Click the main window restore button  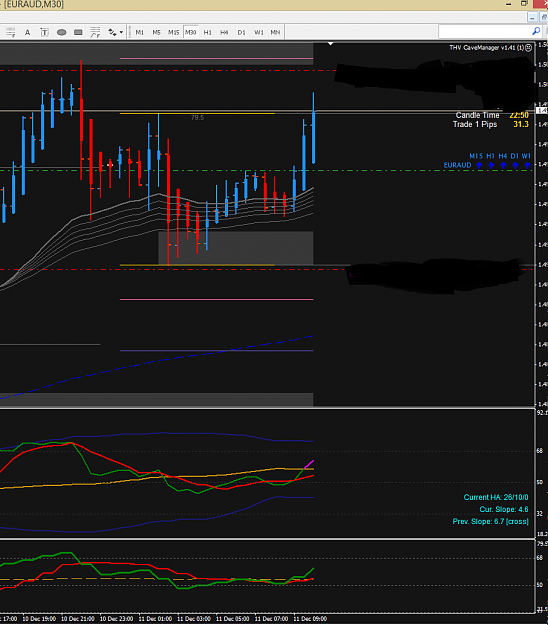[524, 4]
